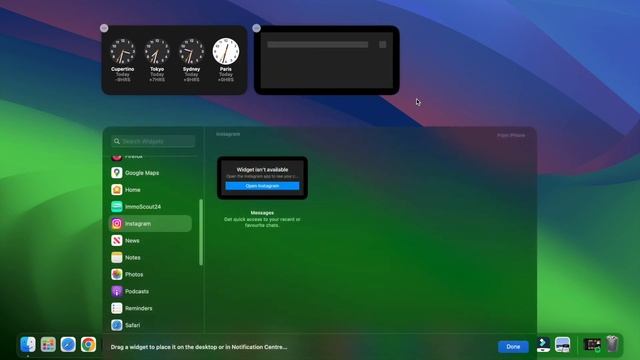The image size is (640, 360).
Task: Click the Messages widget title text
Action: click(x=262, y=213)
